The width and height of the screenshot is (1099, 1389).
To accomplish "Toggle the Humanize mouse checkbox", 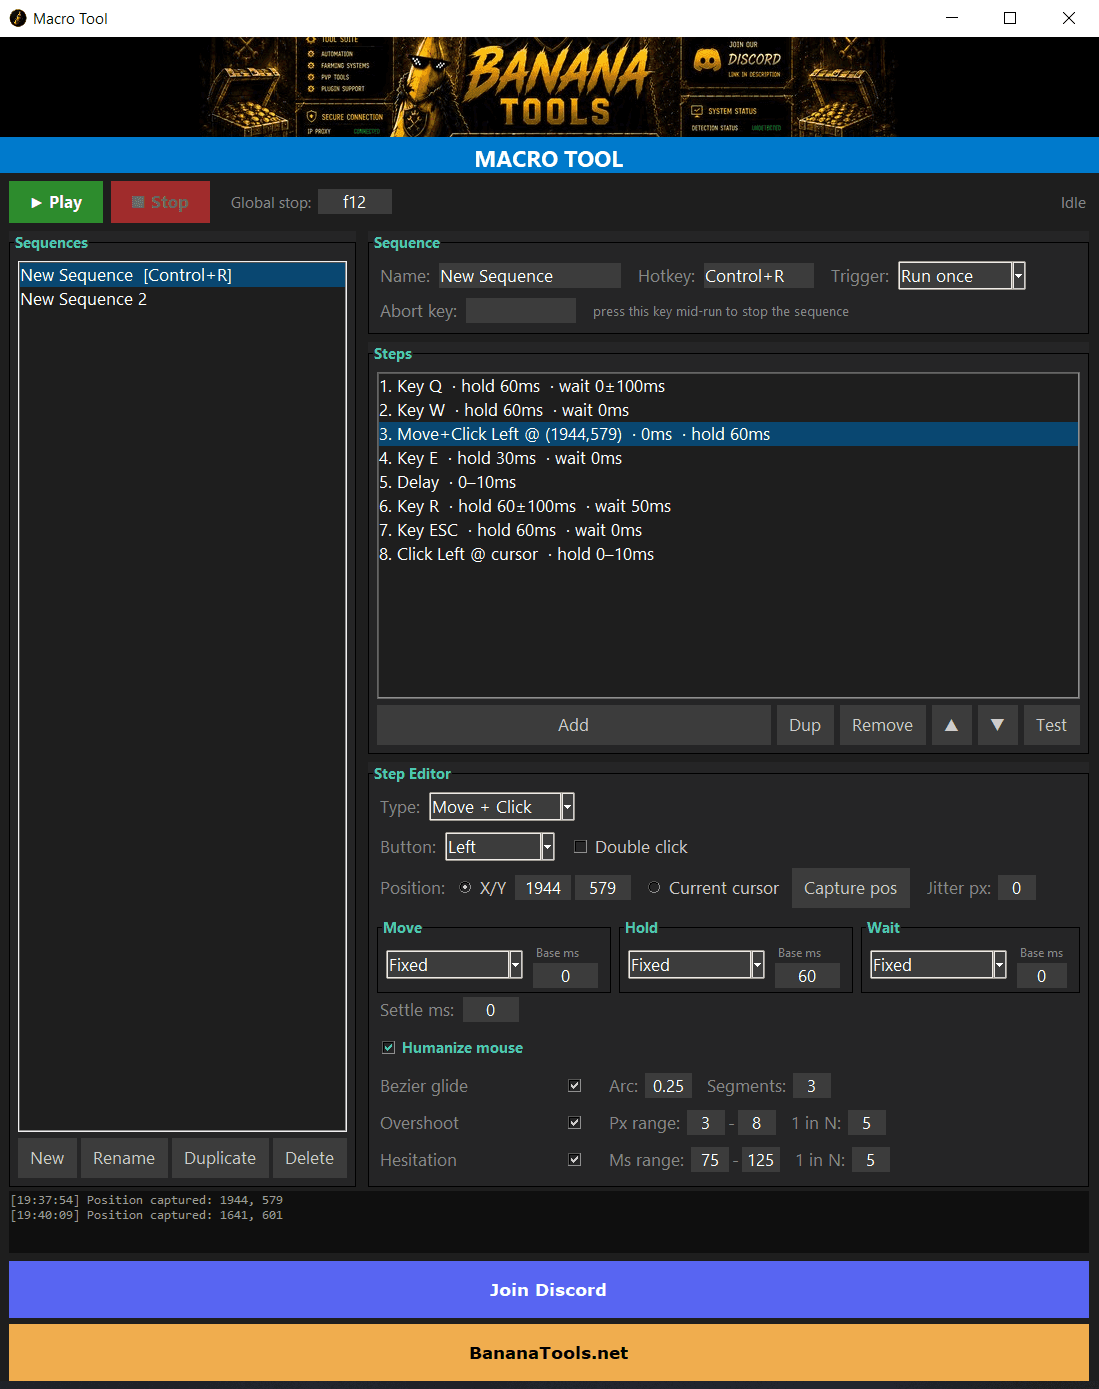I will [x=389, y=1048].
